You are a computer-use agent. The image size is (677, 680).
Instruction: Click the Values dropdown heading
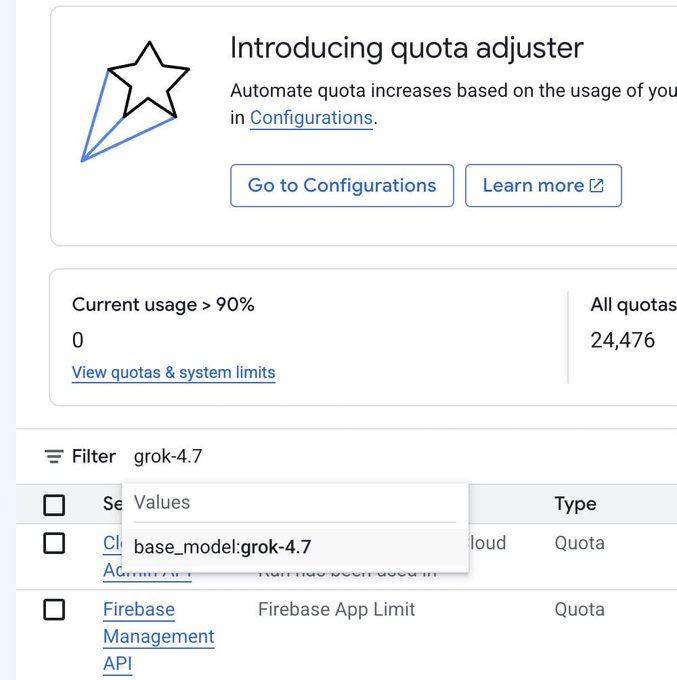[x=162, y=503]
